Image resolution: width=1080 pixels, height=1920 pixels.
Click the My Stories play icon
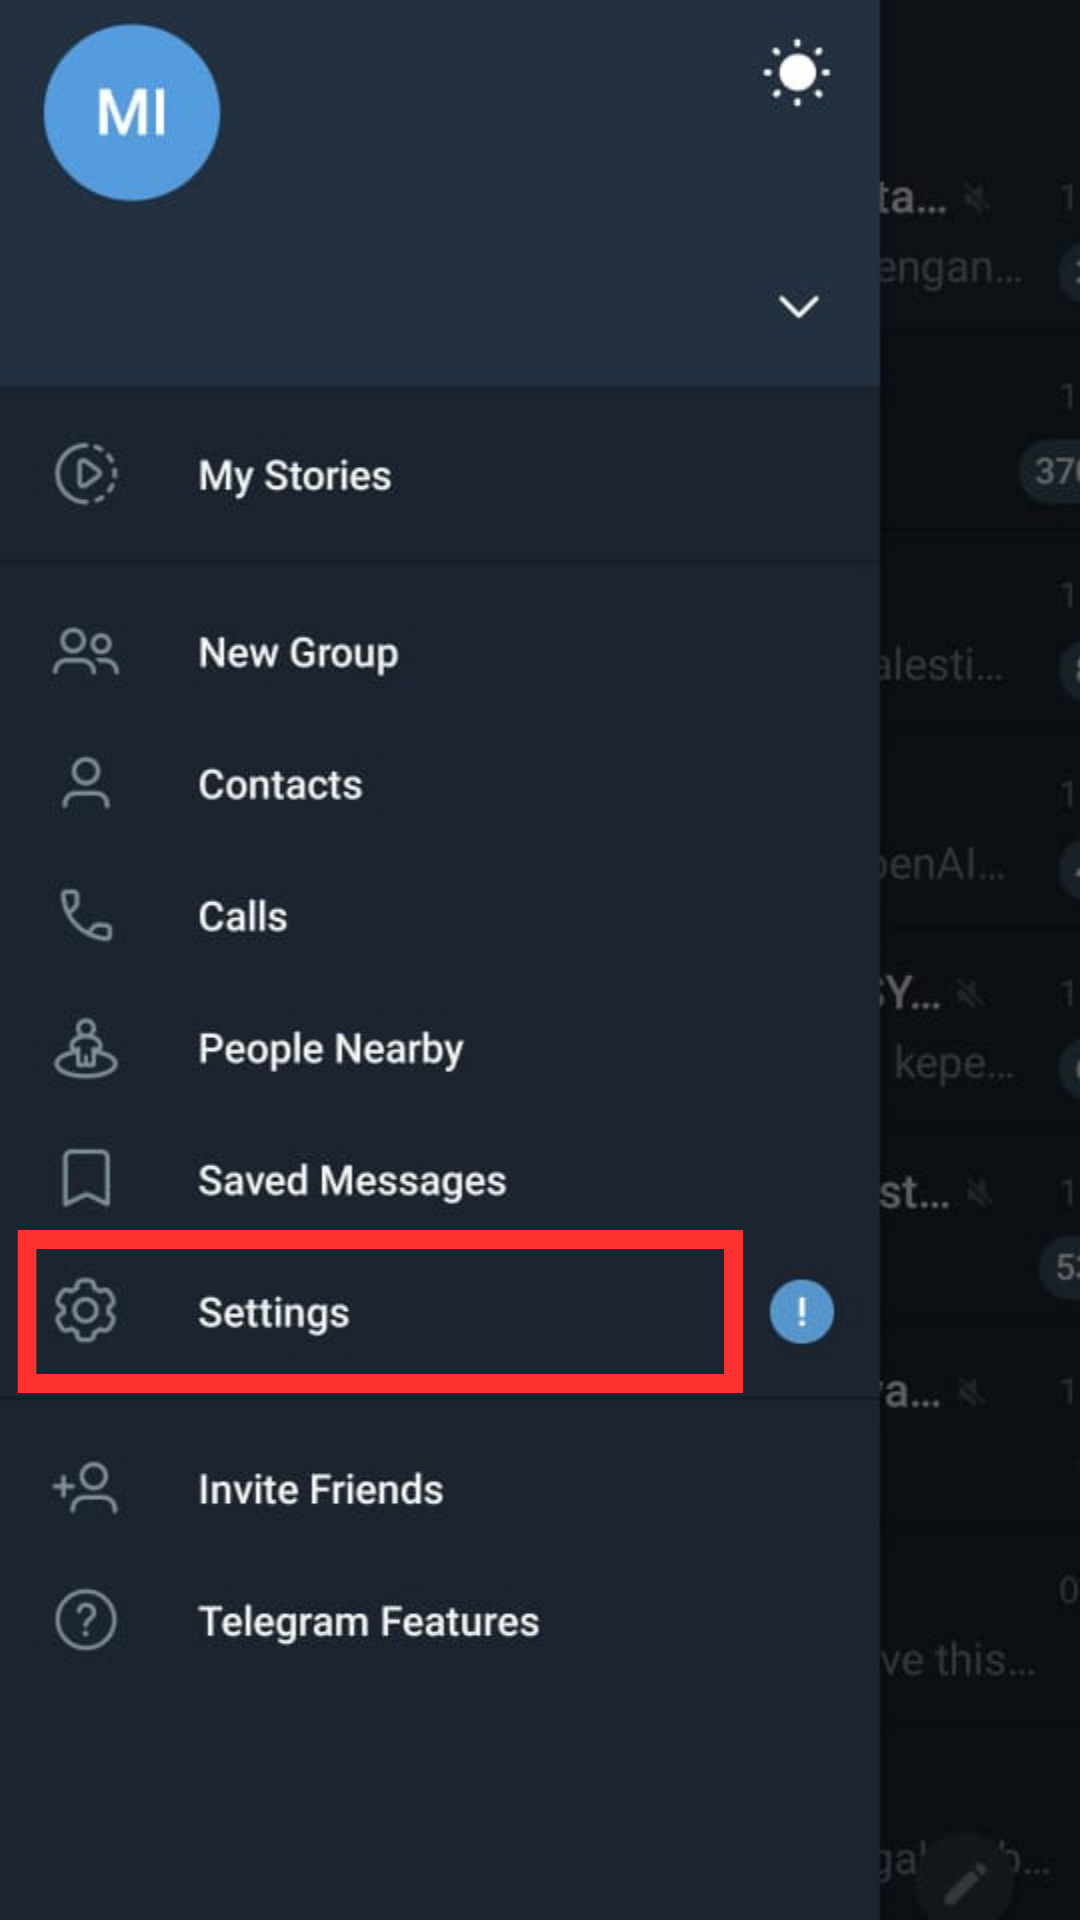[x=86, y=474]
